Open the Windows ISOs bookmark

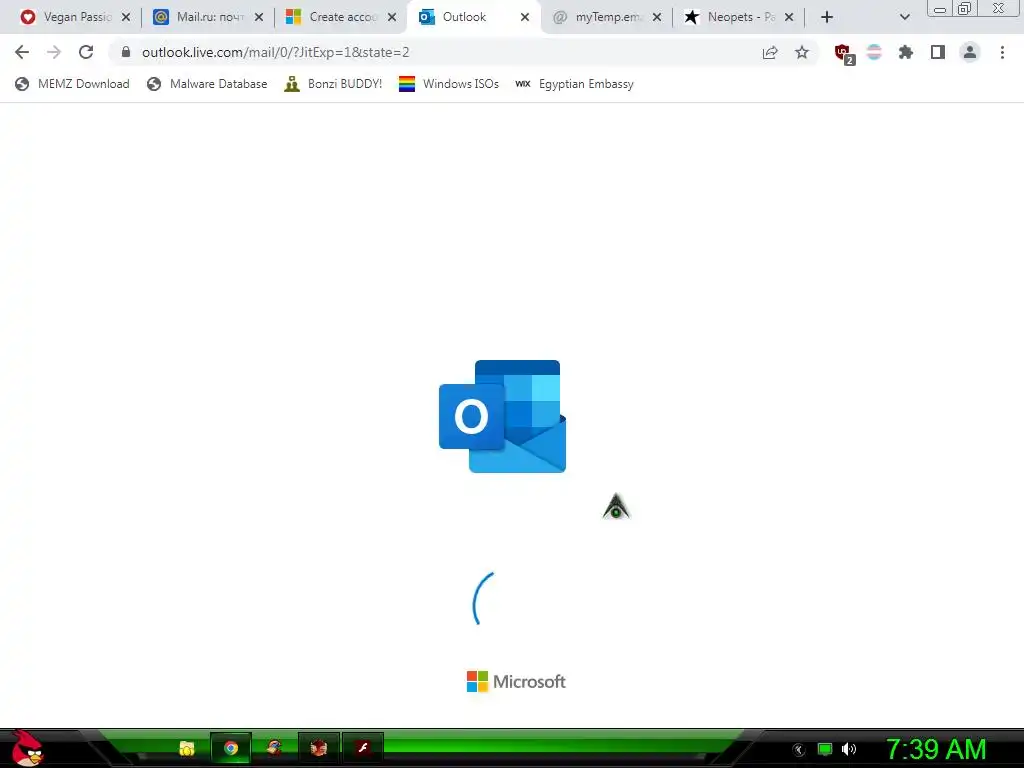tap(449, 84)
